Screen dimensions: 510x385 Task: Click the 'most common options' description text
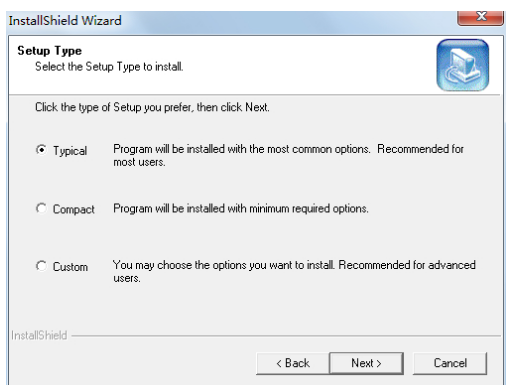[288, 155]
